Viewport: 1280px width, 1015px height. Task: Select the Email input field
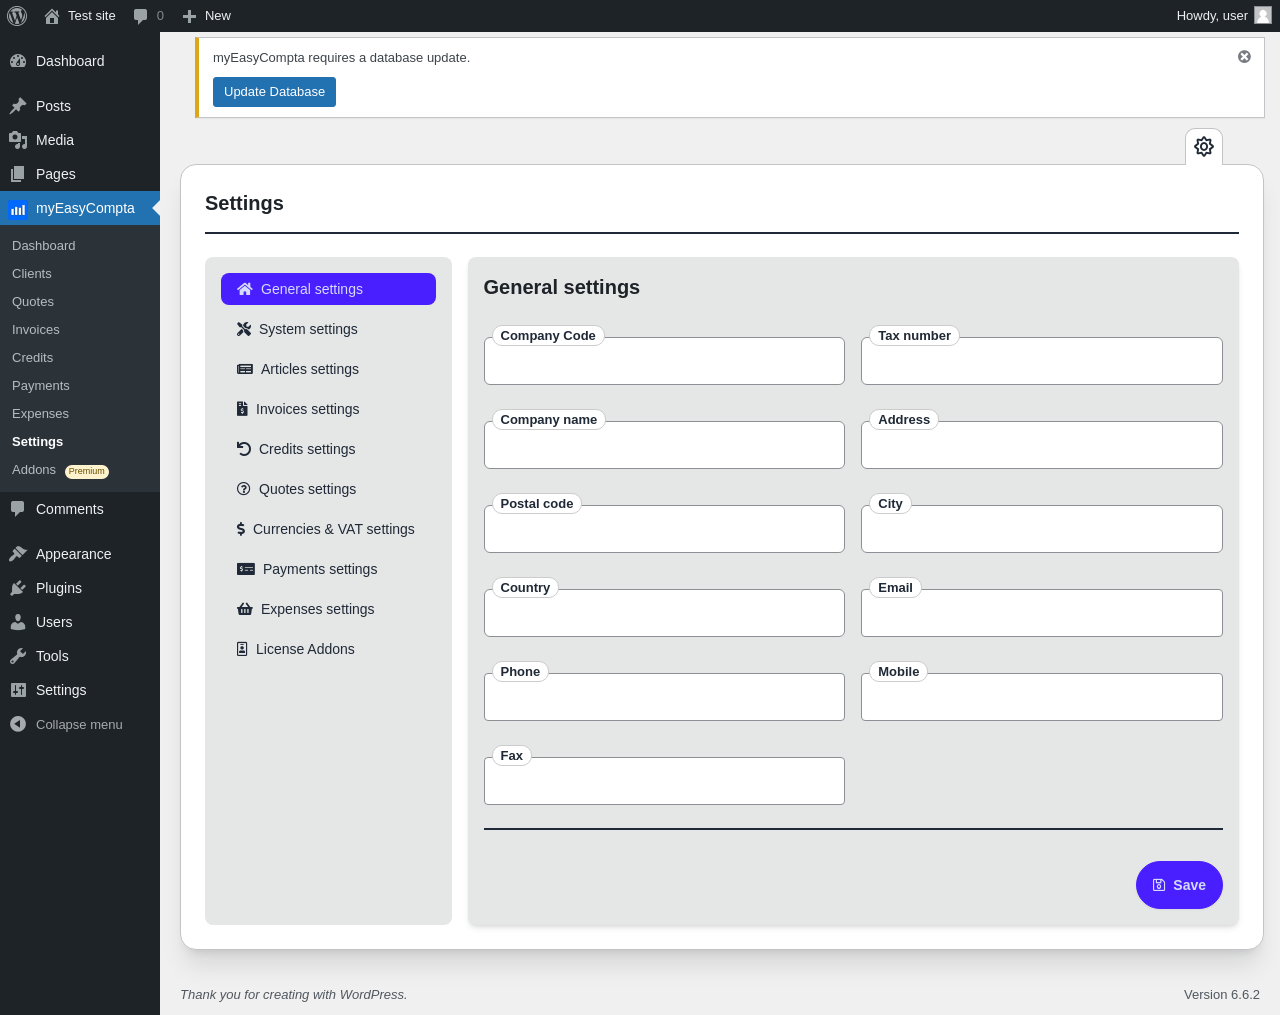click(1041, 613)
